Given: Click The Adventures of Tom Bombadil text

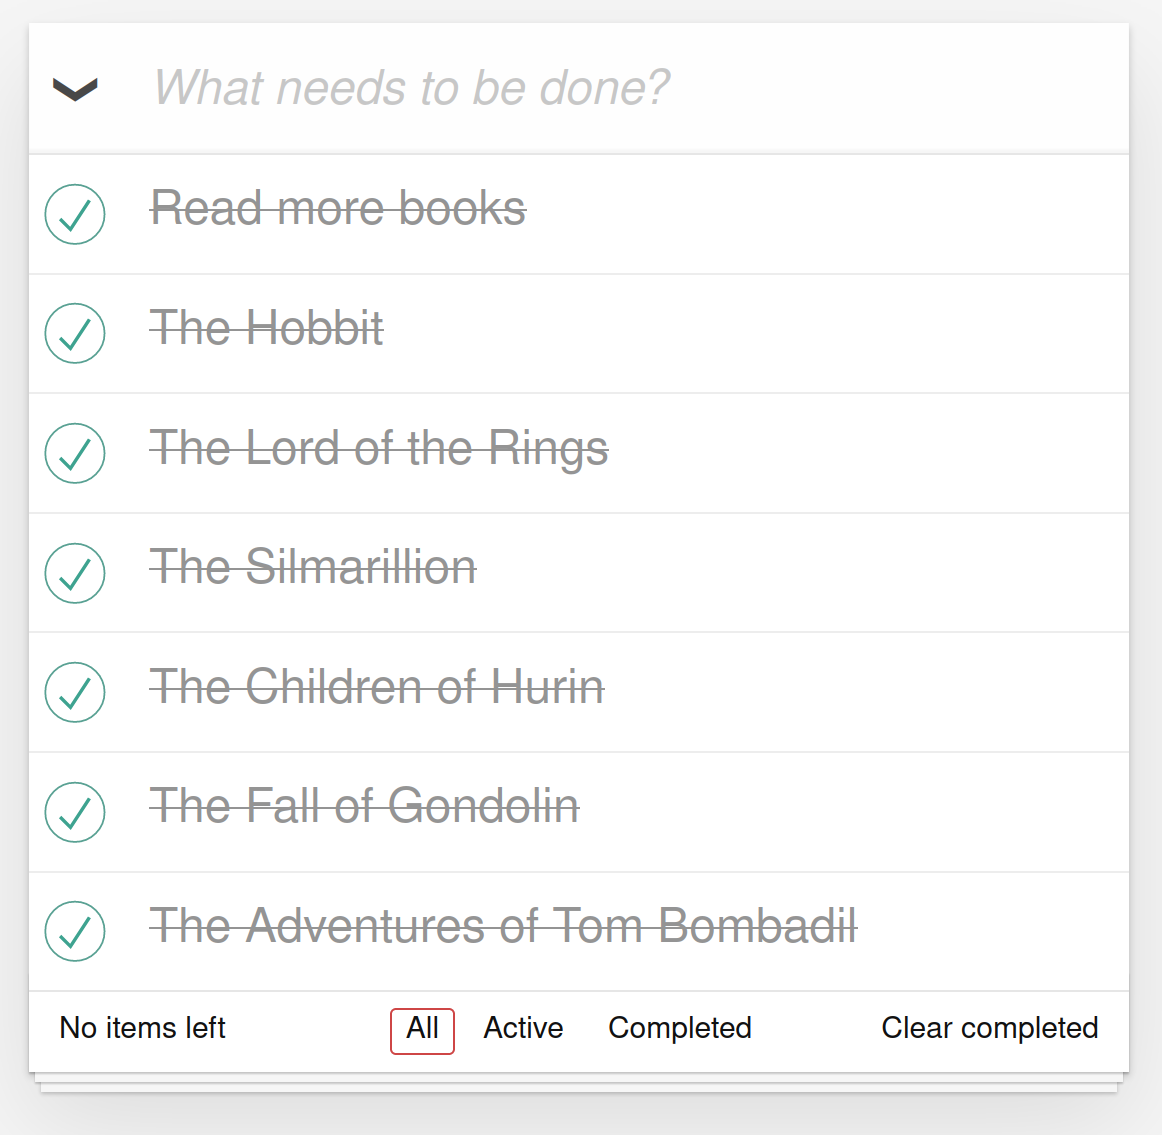Looking at the screenshot, I should coord(504,925).
